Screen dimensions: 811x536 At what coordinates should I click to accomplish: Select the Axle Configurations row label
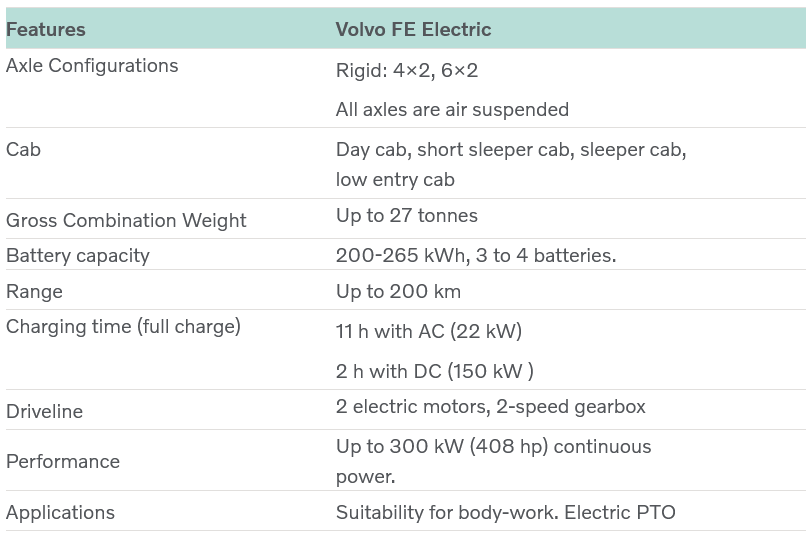point(92,66)
